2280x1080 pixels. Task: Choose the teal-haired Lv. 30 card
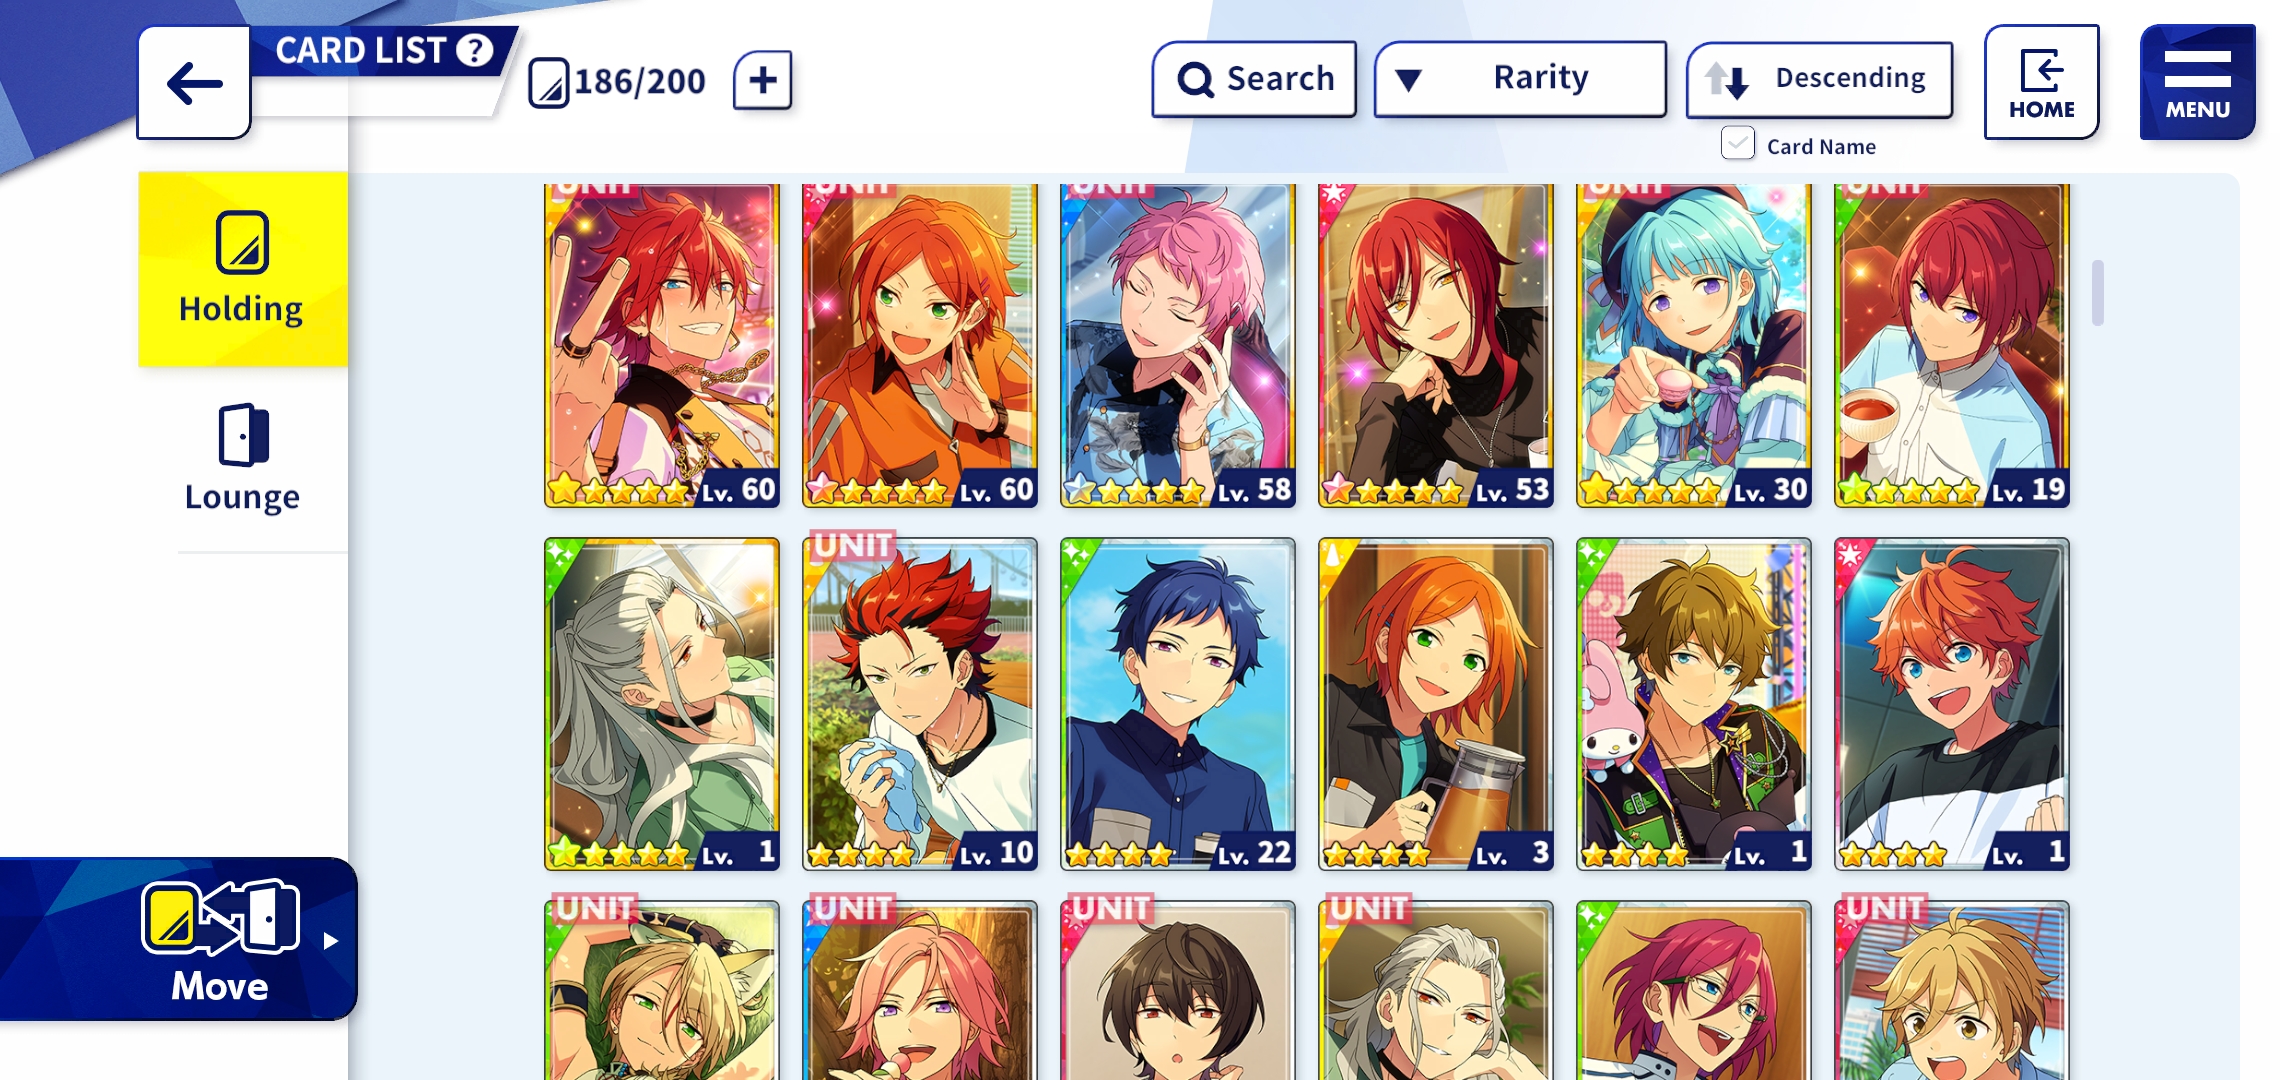tap(1694, 345)
